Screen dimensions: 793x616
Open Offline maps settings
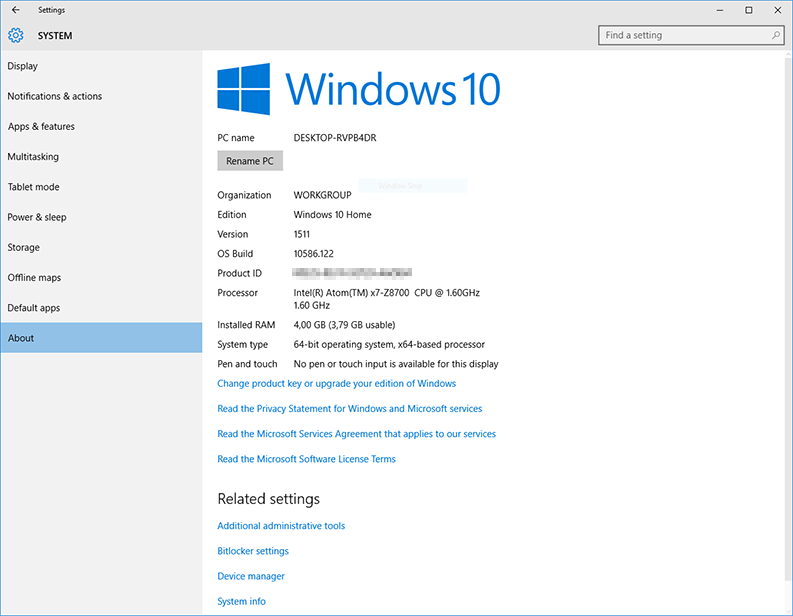coord(101,278)
